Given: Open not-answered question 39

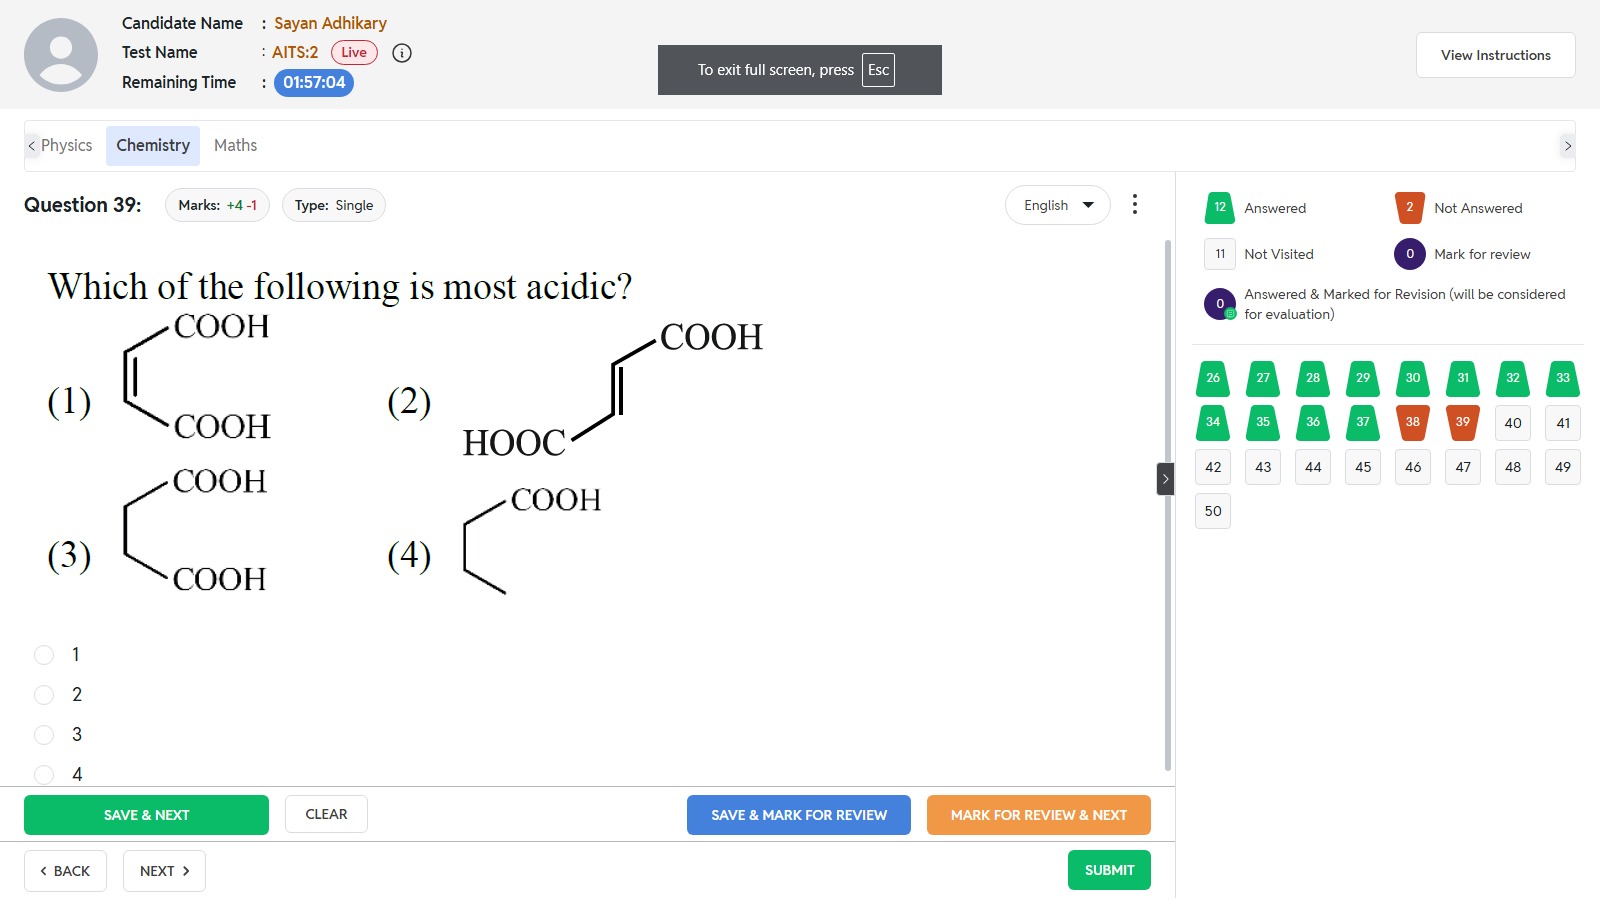Looking at the screenshot, I should [x=1463, y=422].
